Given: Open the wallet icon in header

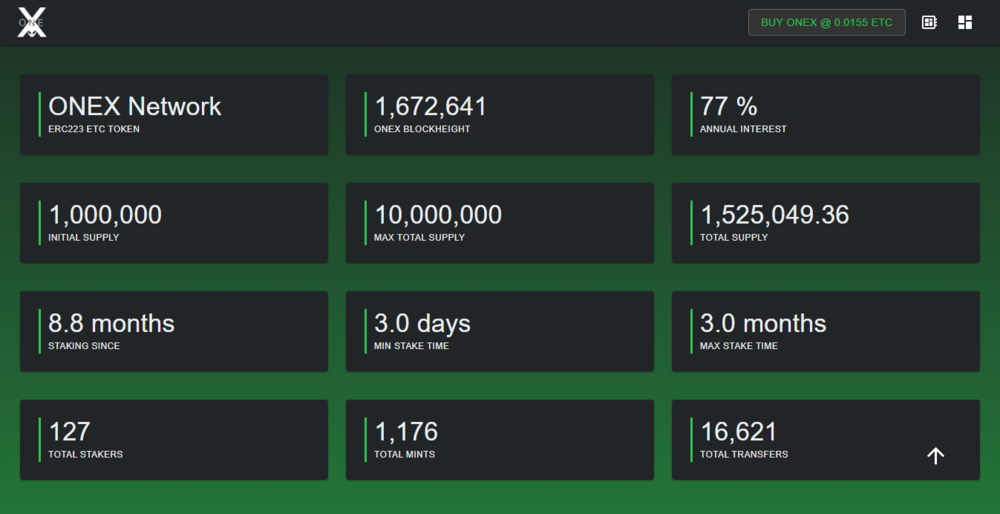Looking at the screenshot, I should [929, 22].
